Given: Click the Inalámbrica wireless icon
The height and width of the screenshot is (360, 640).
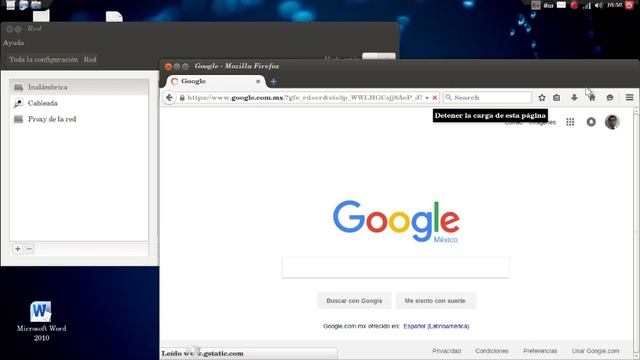Looking at the screenshot, I should pyautogui.click(x=18, y=87).
